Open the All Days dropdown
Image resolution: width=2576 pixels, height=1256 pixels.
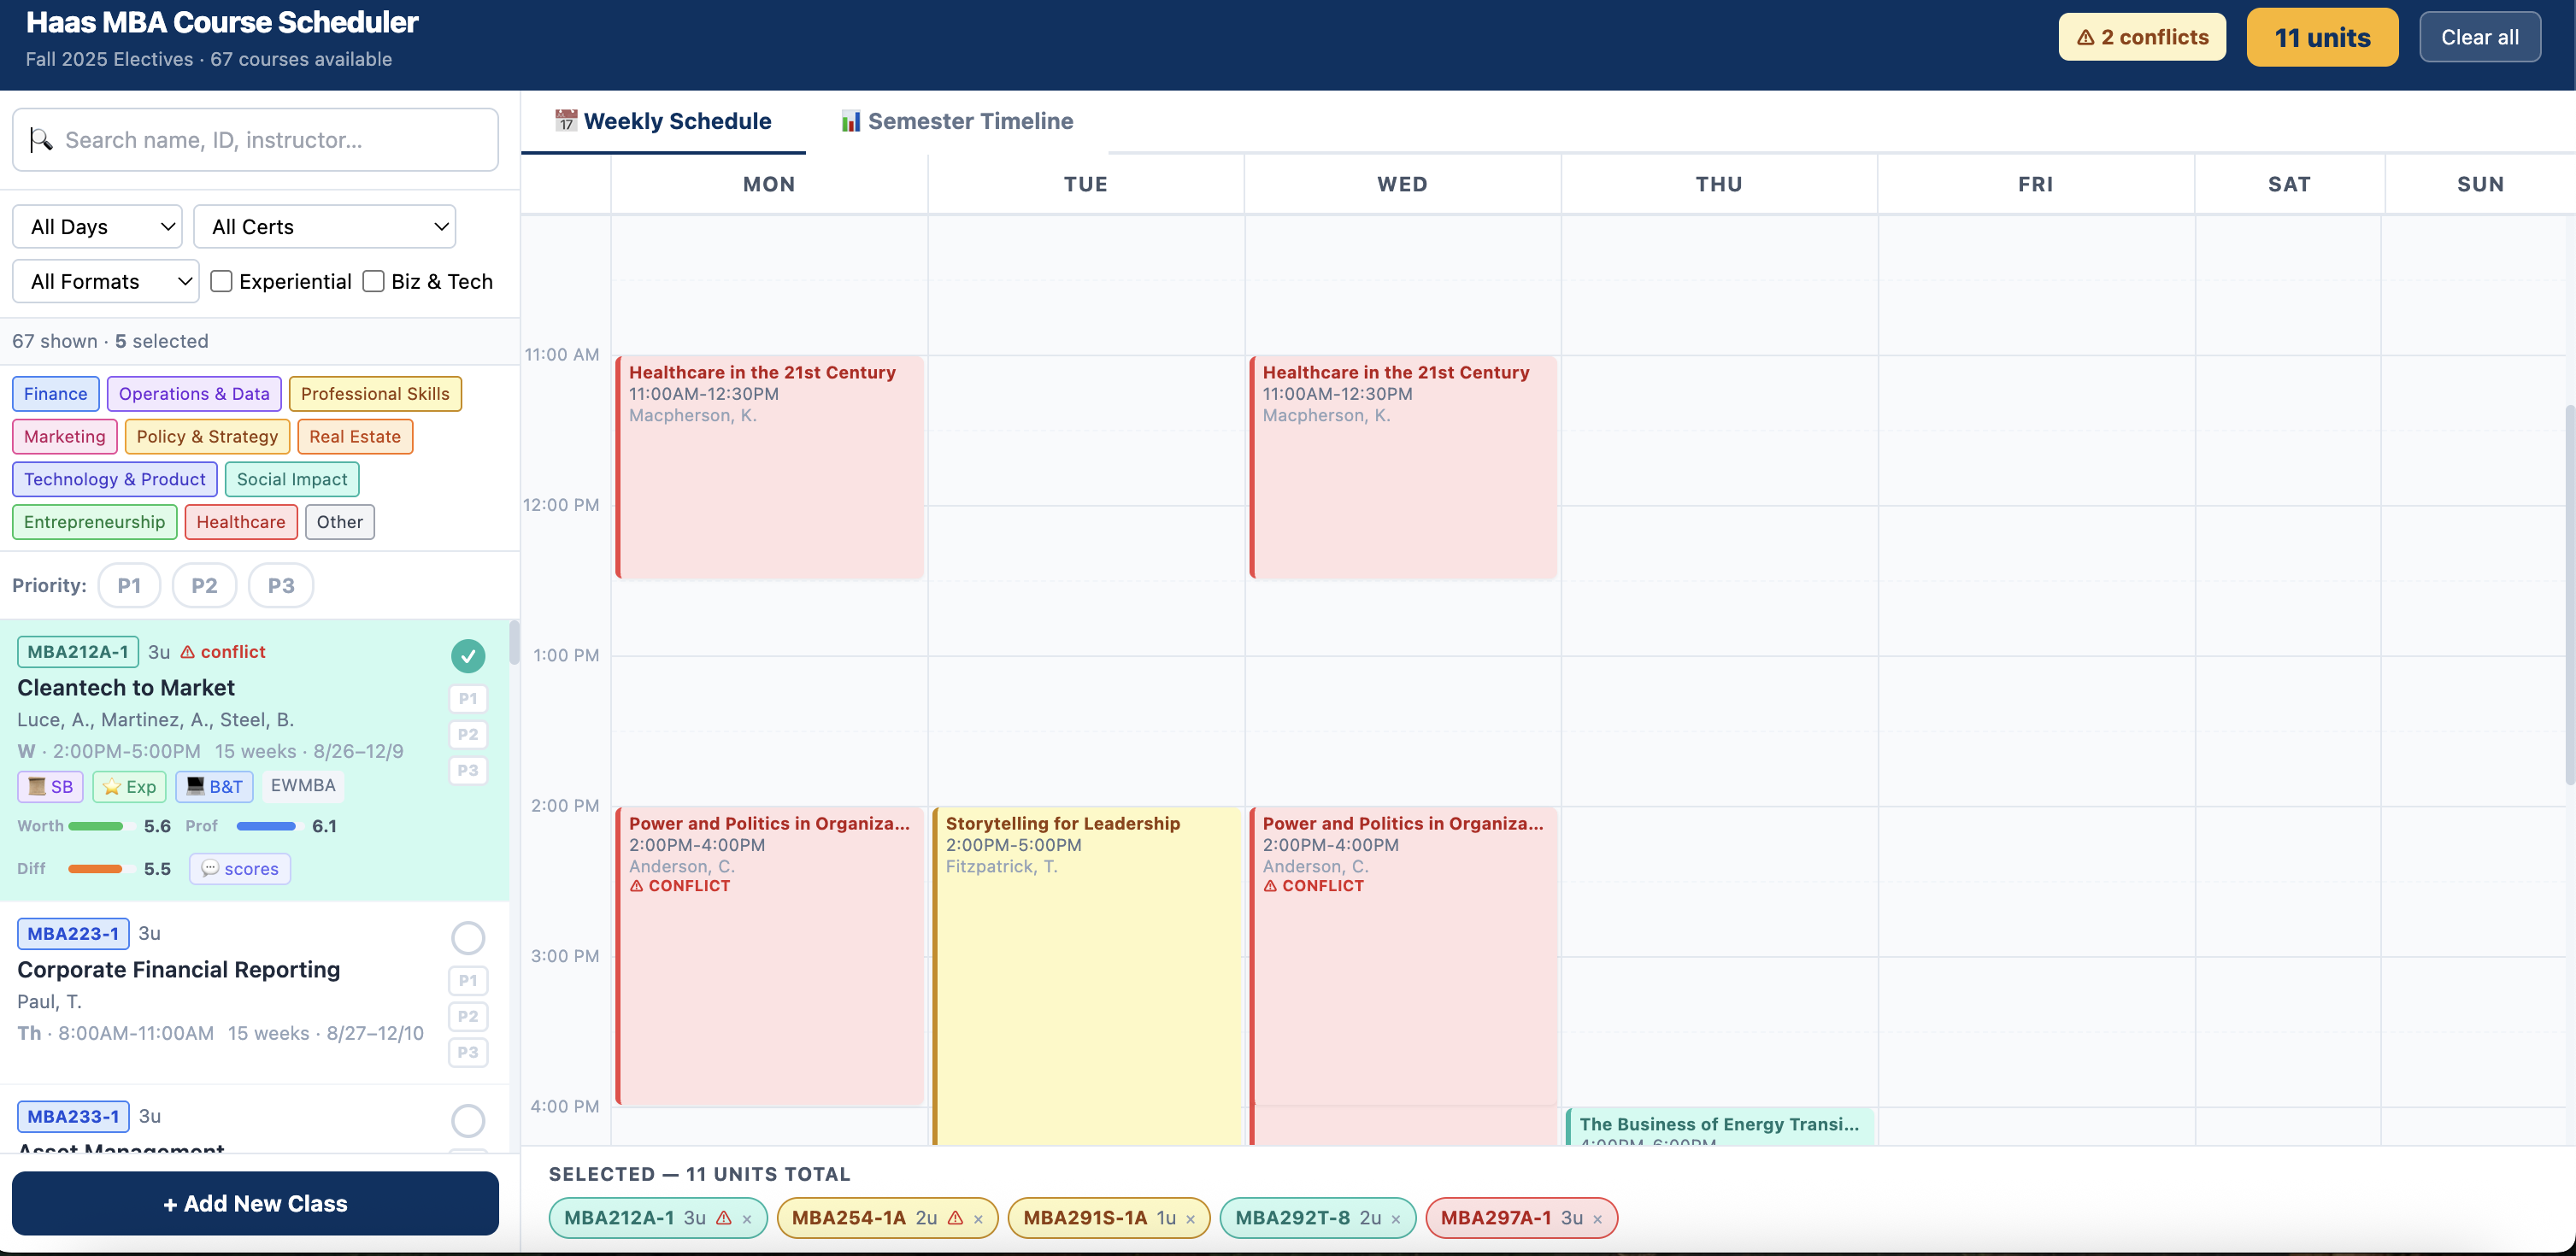97,227
